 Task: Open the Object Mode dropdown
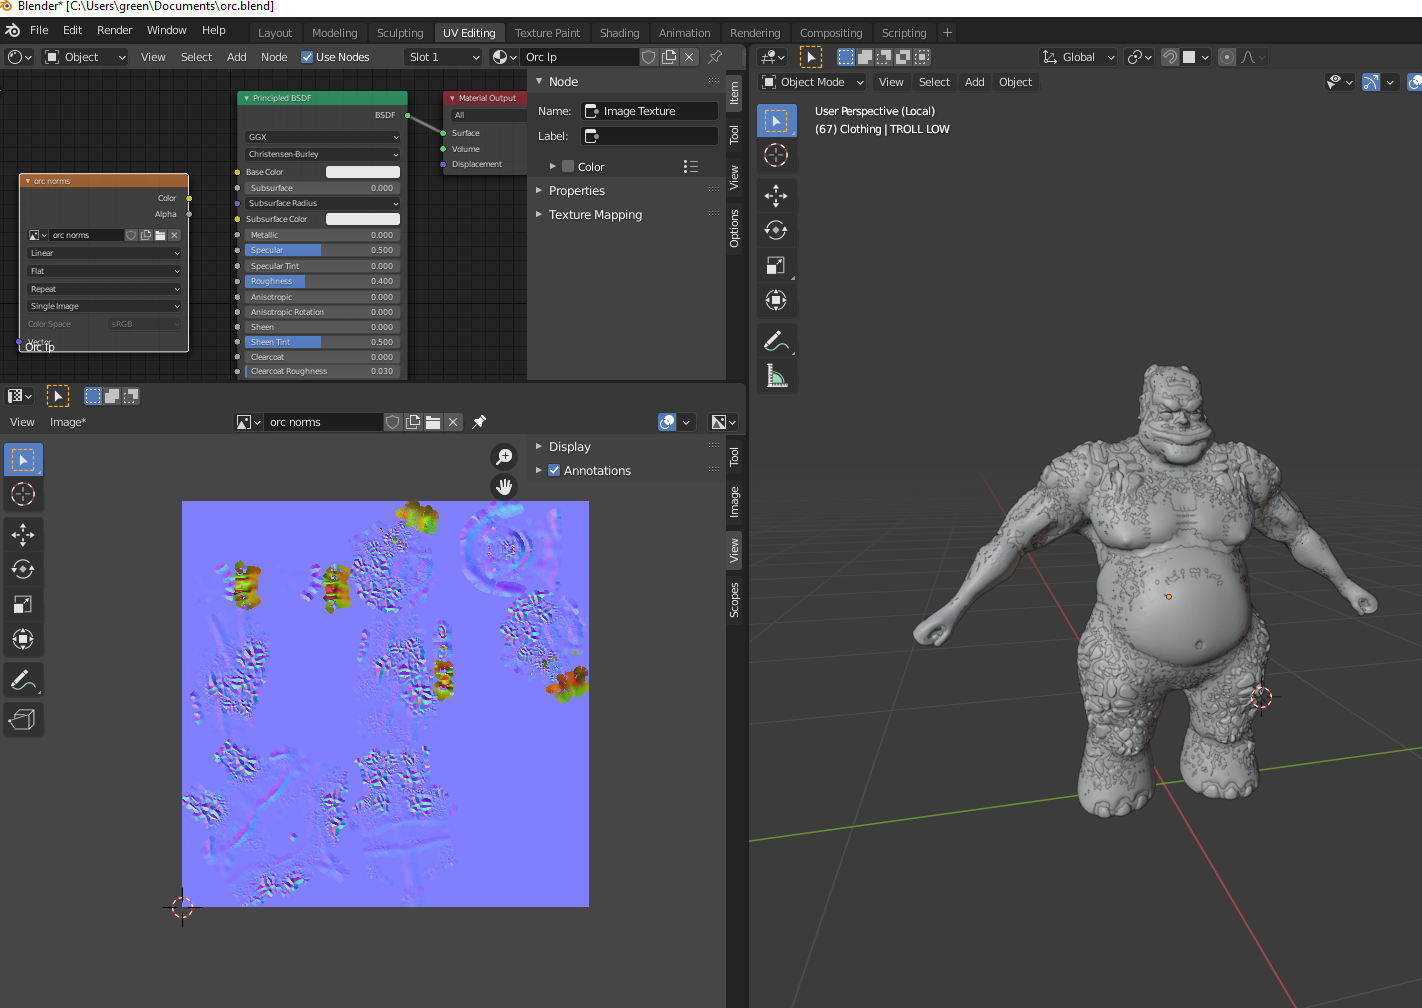813,82
